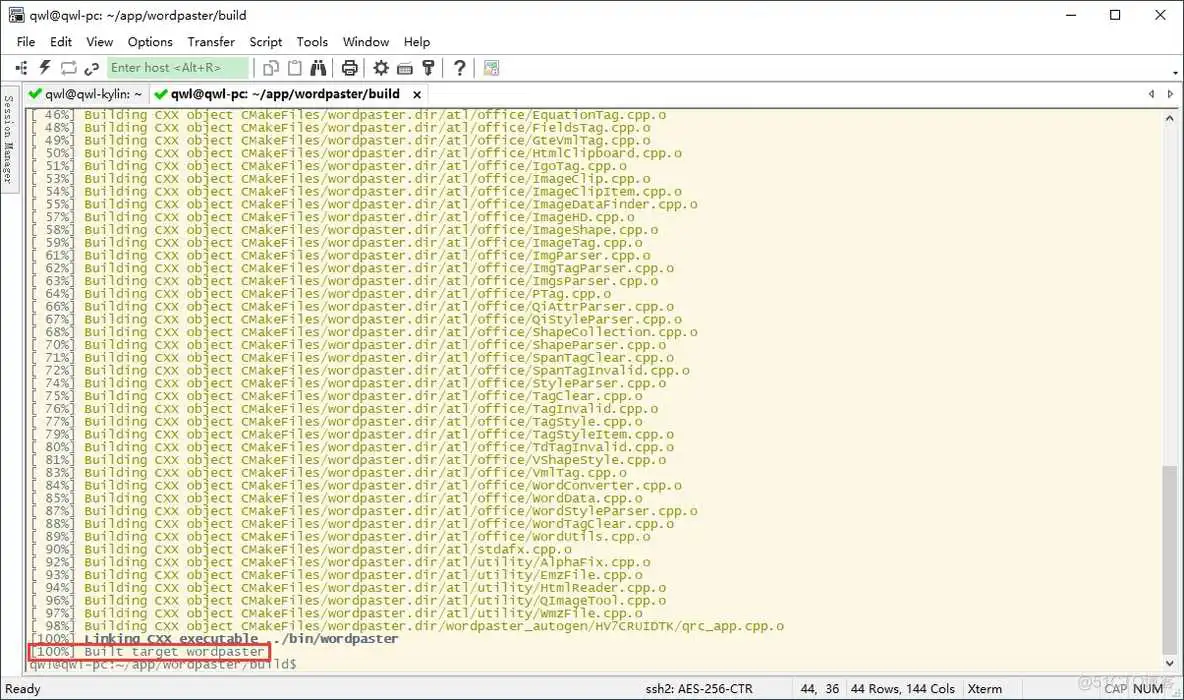Open Find using the binoculars icon
1184x700 pixels.
click(x=318, y=68)
